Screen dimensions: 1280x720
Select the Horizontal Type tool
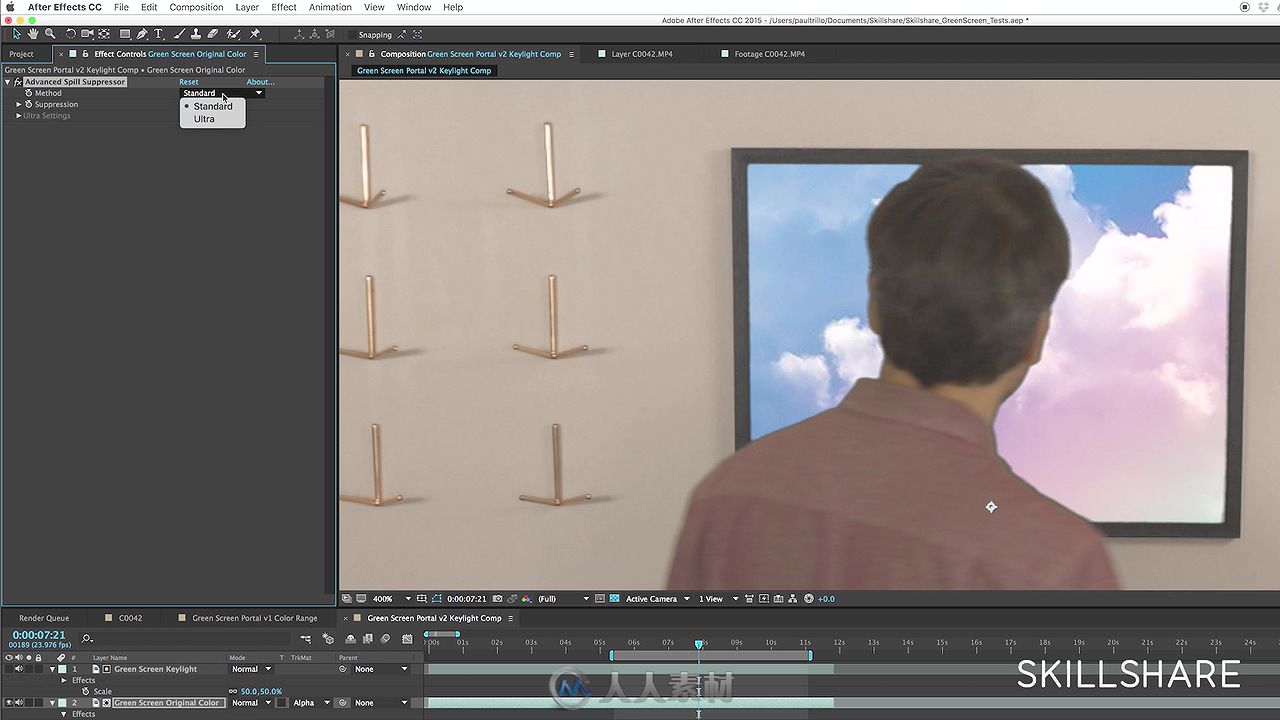(158, 34)
